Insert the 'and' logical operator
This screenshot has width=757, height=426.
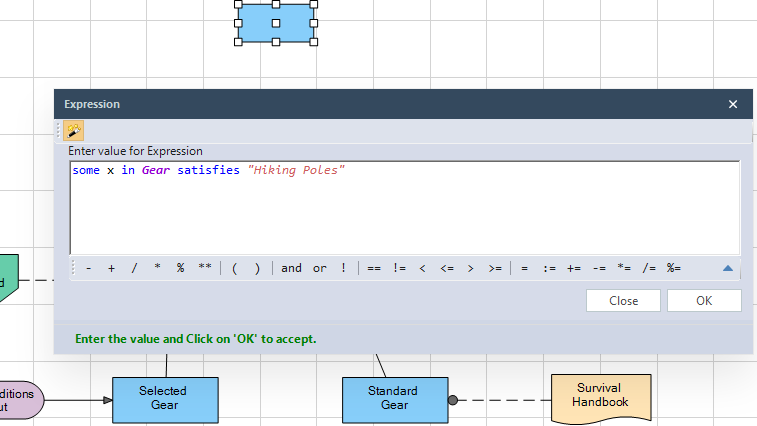291,268
